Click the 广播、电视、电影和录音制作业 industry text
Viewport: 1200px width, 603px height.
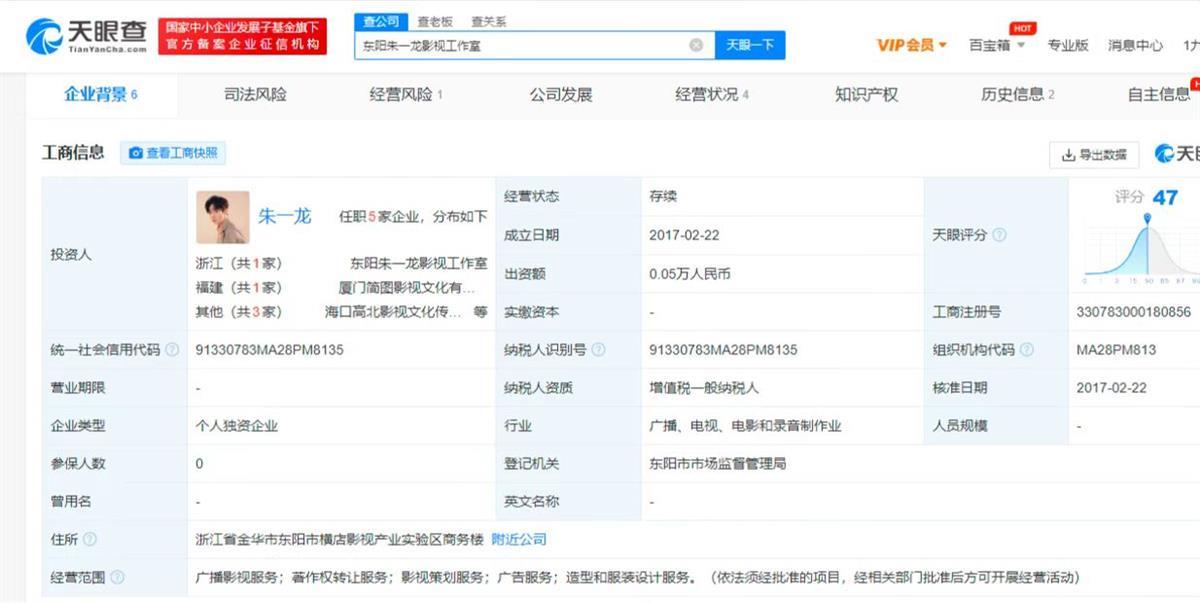pyautogui.click(x=745, y=426)
